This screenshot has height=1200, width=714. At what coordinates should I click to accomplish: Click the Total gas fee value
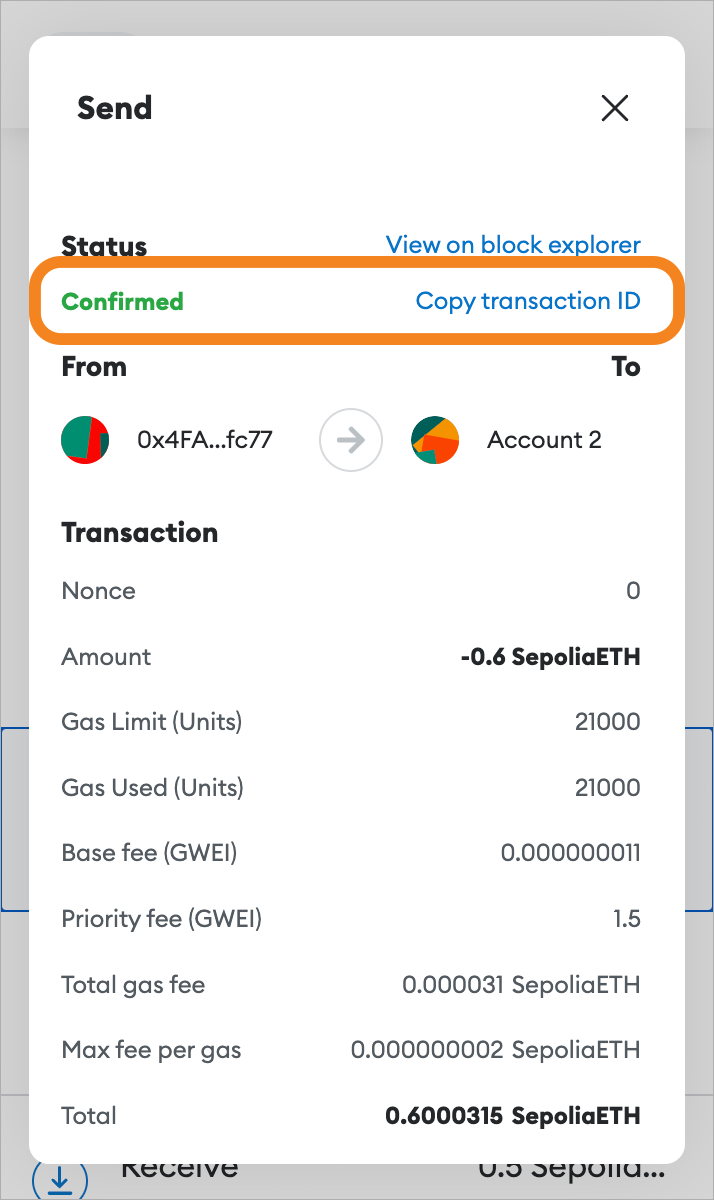521,985
